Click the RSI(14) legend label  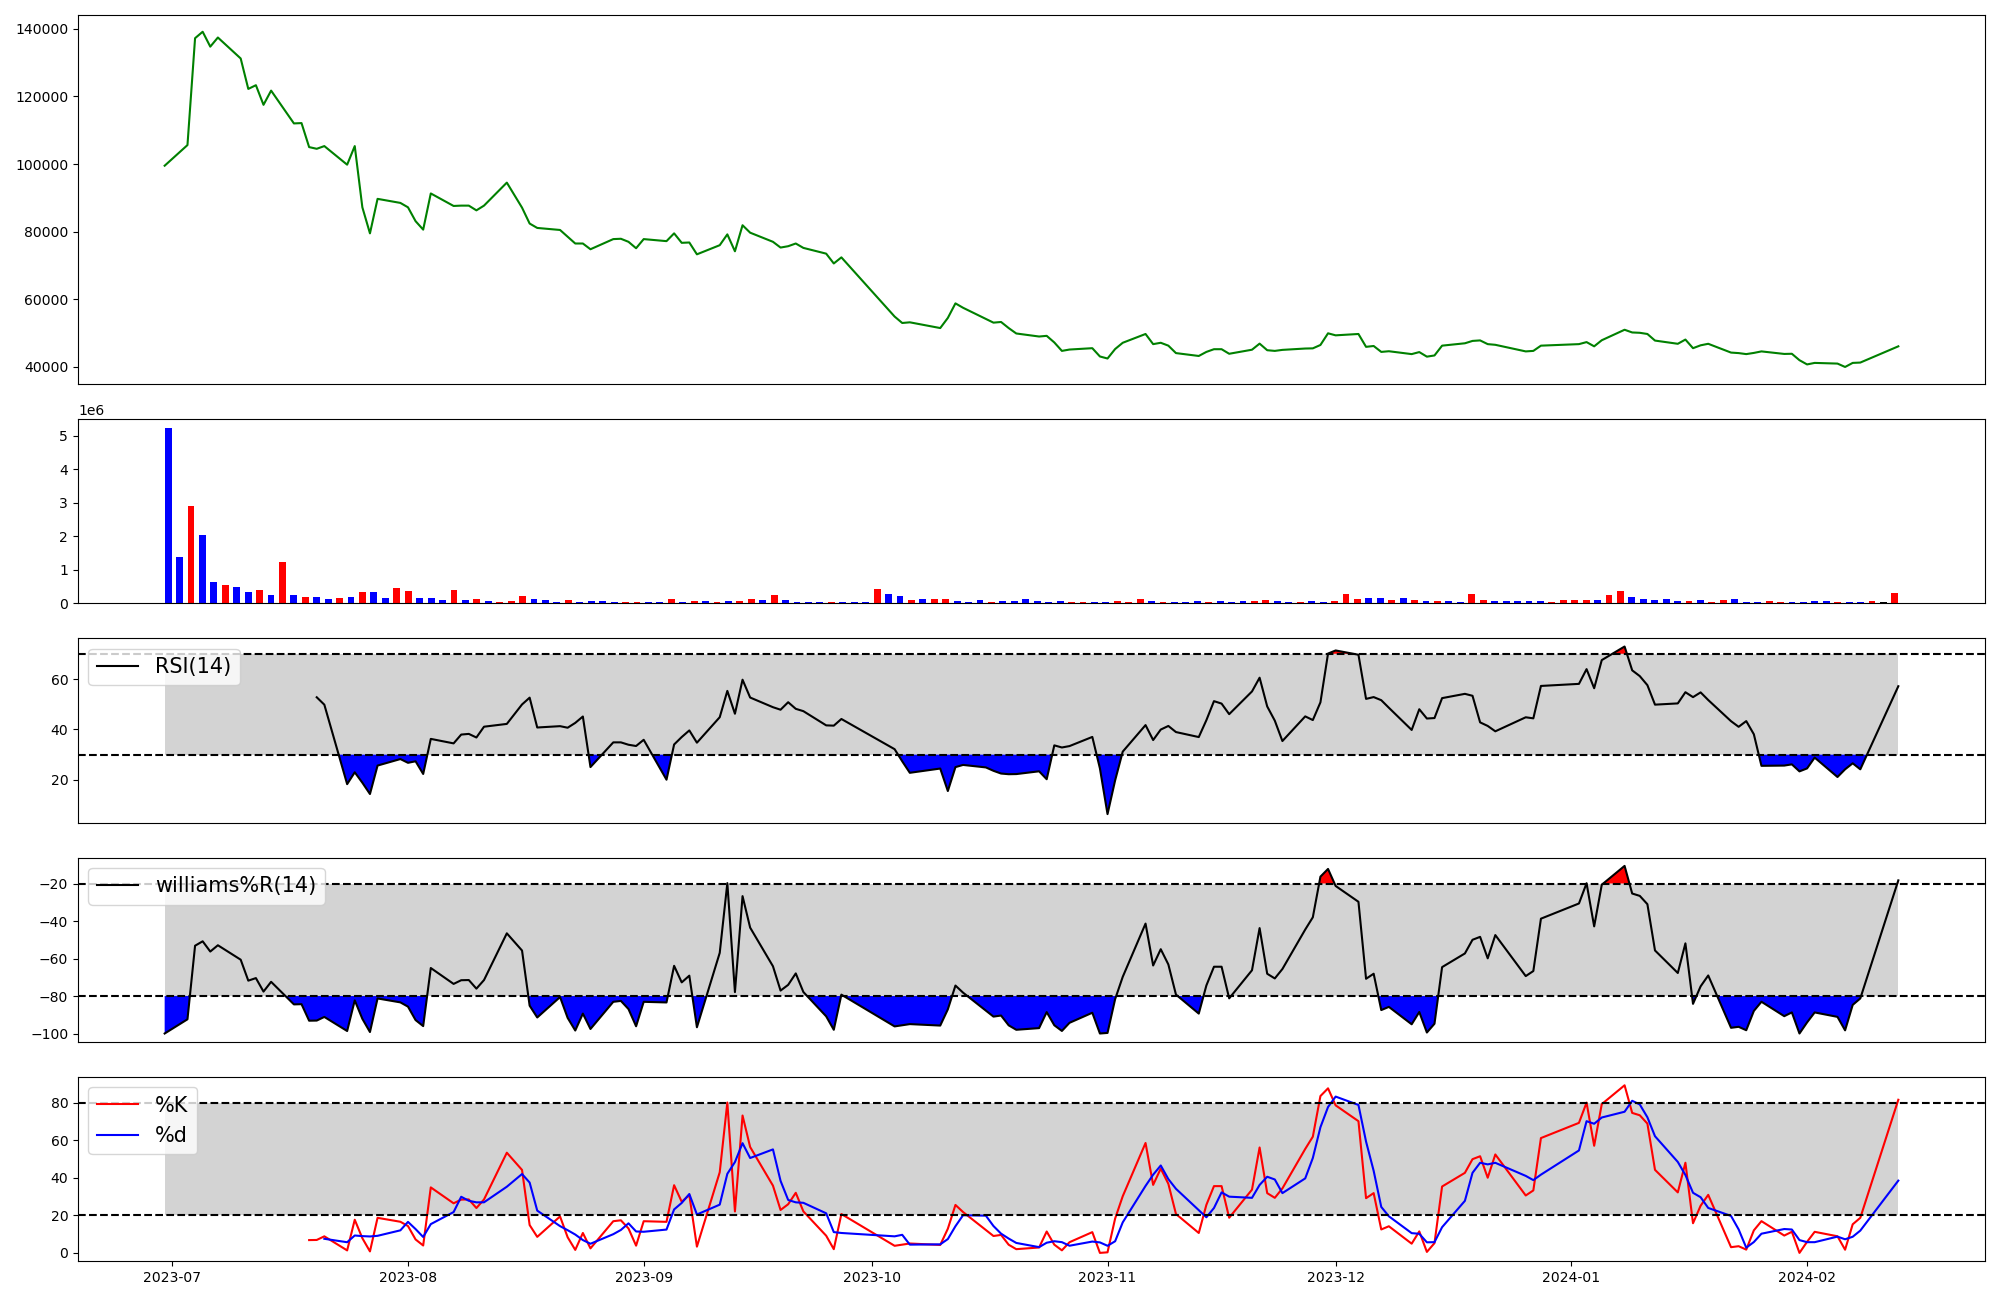tap(192, 666)
